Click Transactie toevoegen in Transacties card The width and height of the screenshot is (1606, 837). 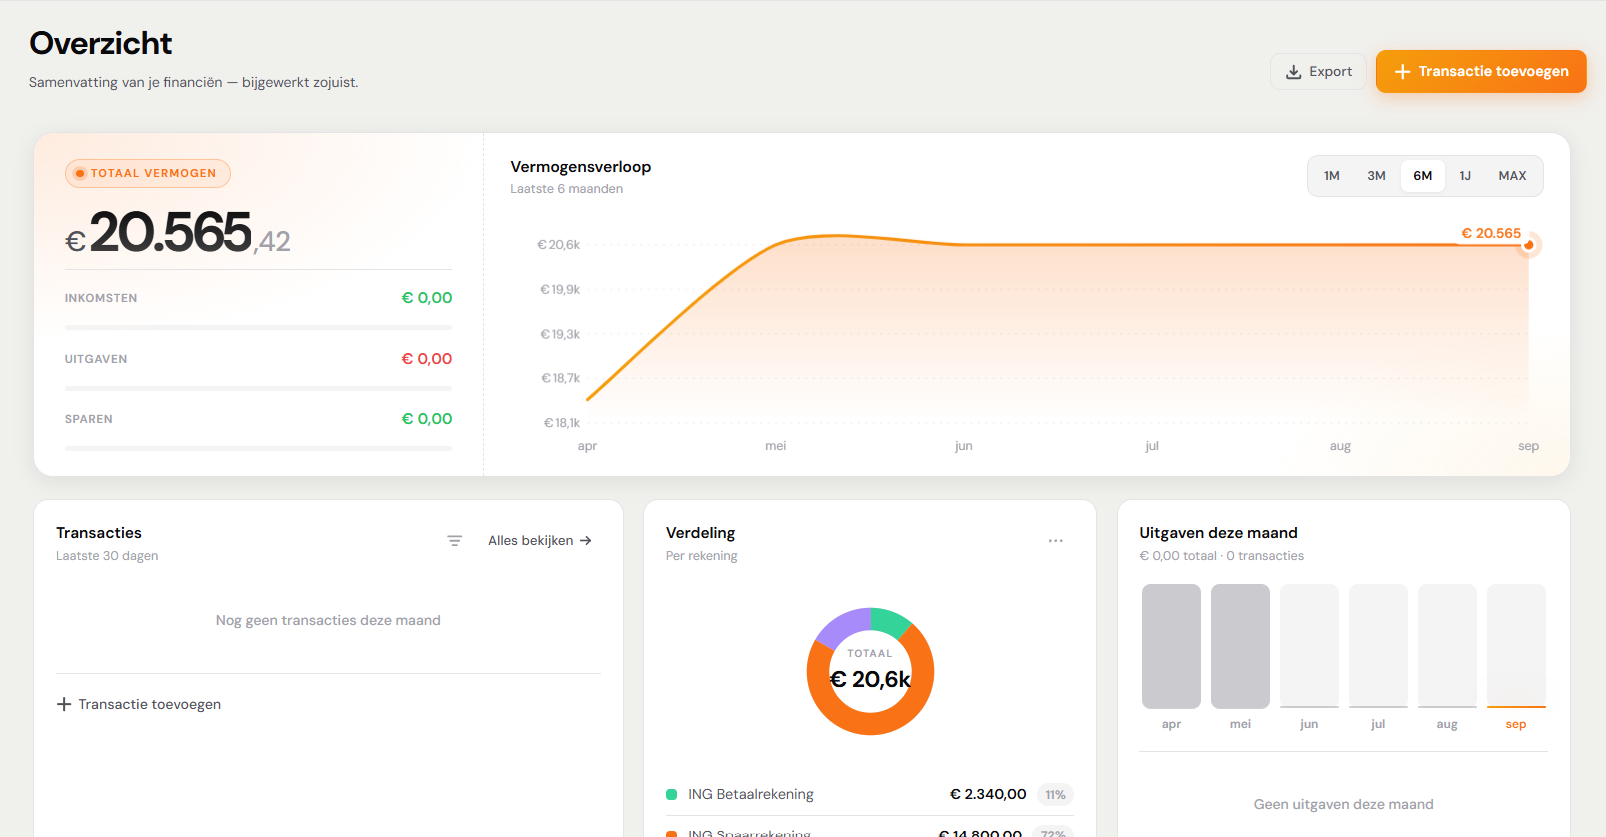[x=139, y=705]
